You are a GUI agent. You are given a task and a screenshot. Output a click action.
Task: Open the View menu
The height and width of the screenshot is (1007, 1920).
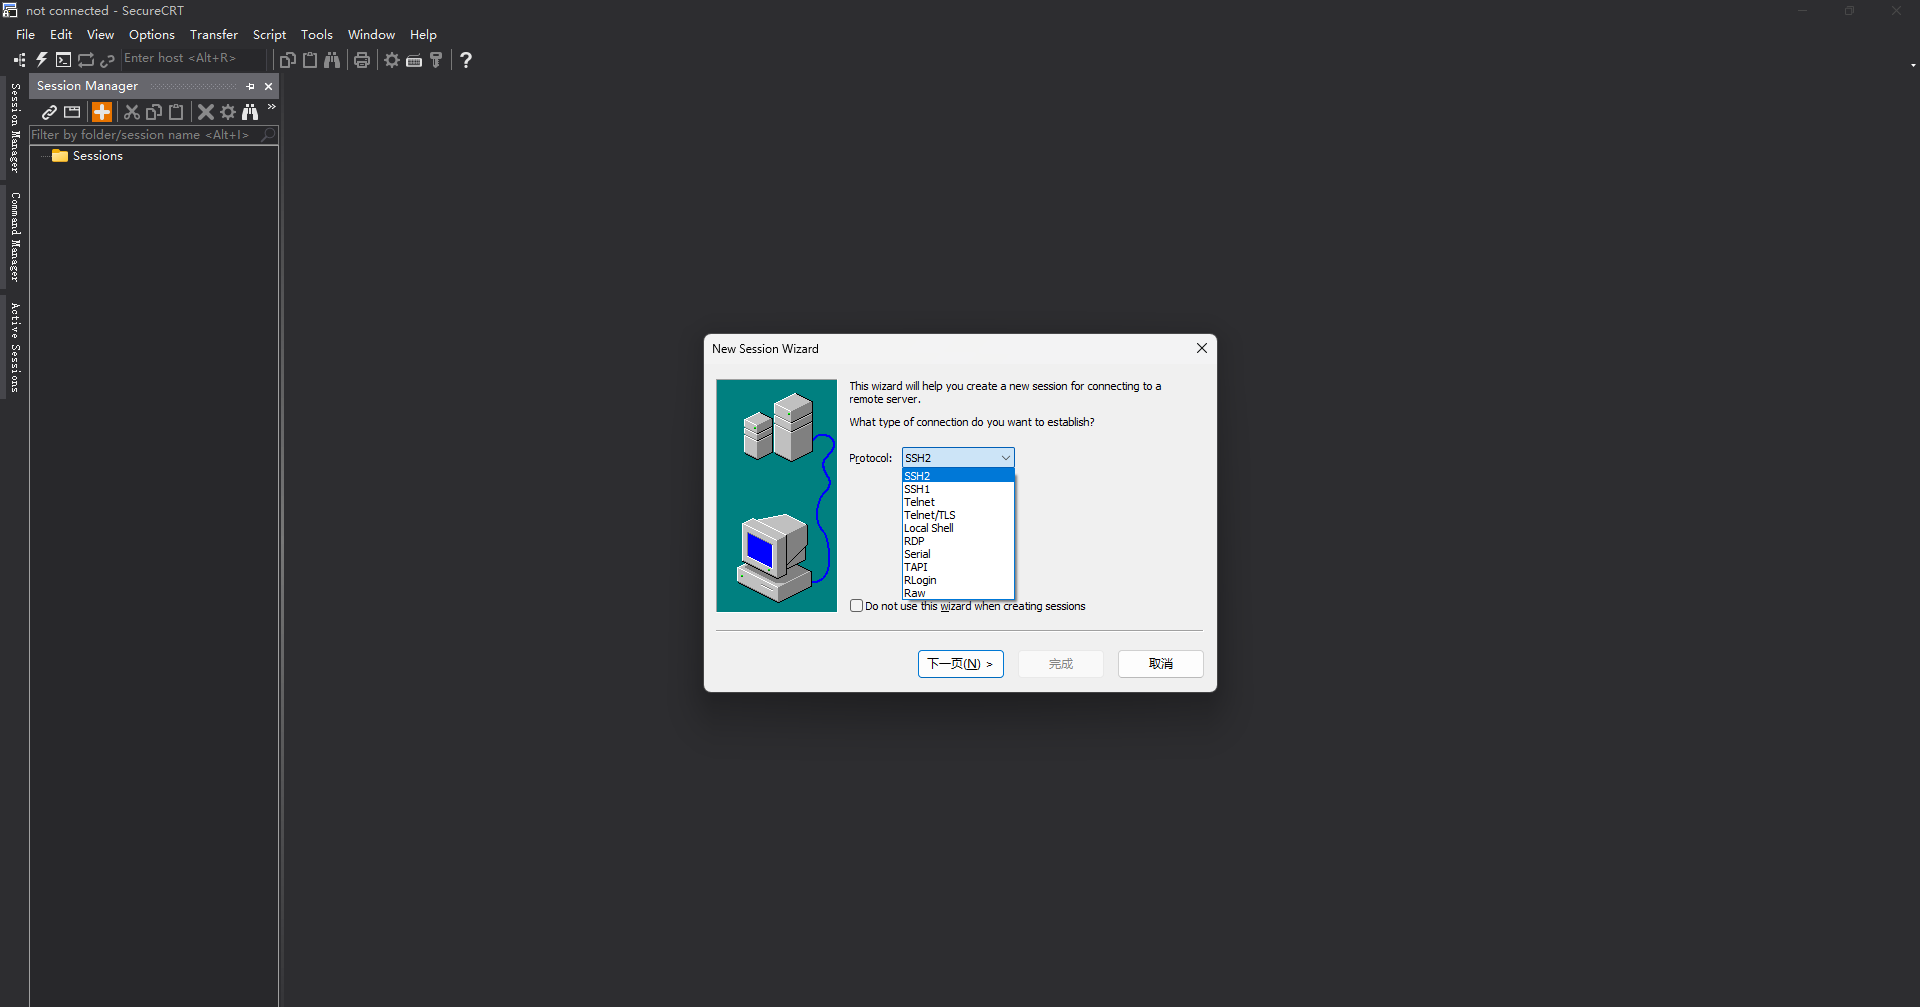[x=100, y=34]
